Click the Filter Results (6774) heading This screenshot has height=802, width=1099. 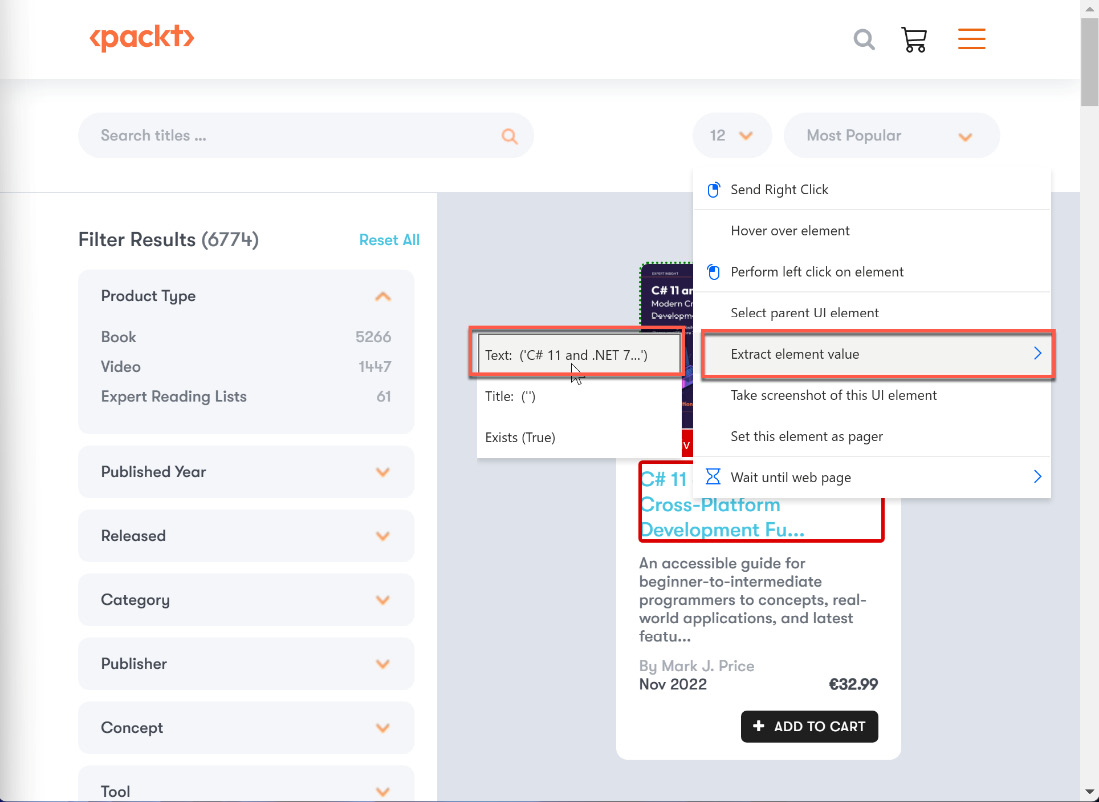168,240
